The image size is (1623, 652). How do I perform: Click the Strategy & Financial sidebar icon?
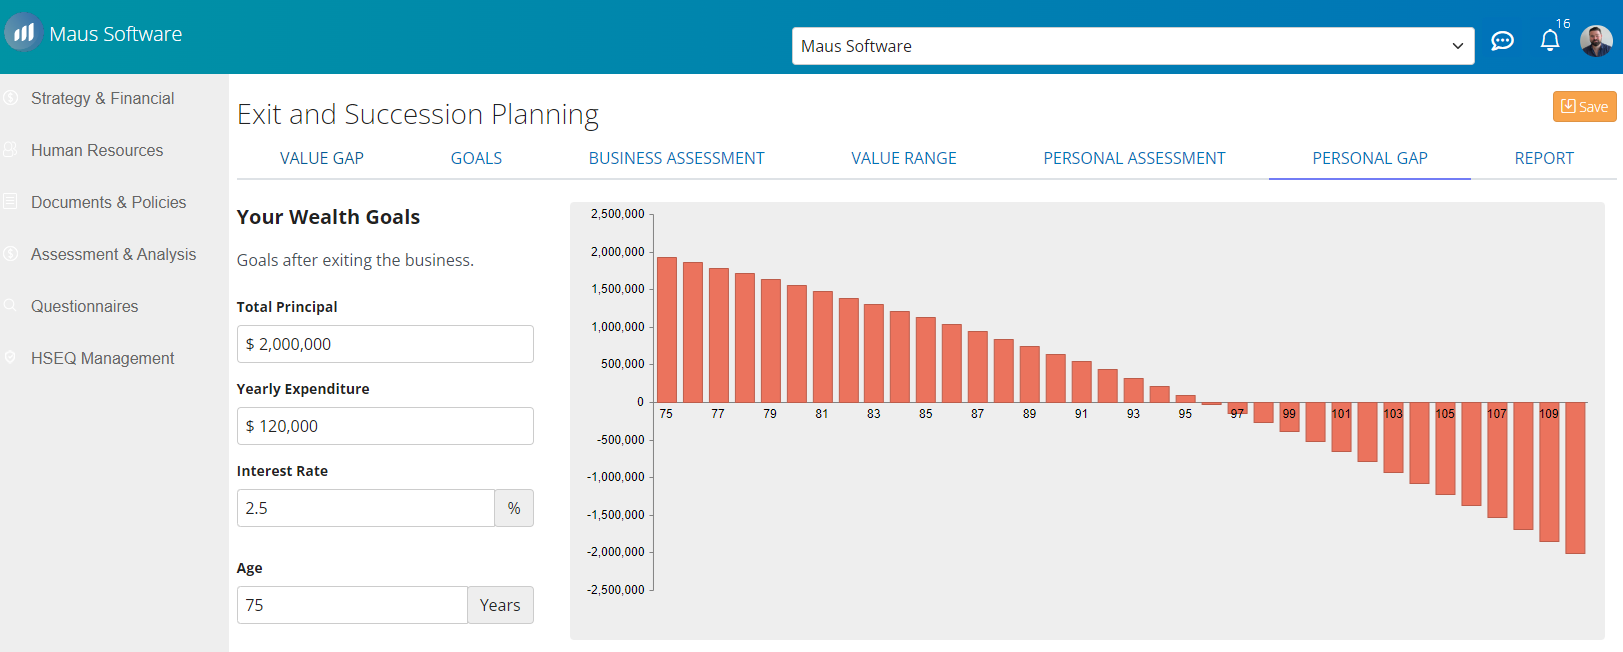click(11, 98)
